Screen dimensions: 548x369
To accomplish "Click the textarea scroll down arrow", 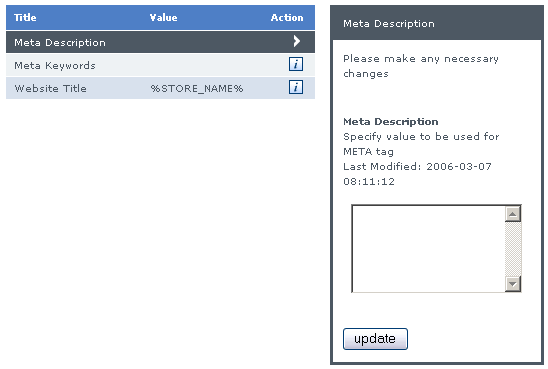I will 513,284.
